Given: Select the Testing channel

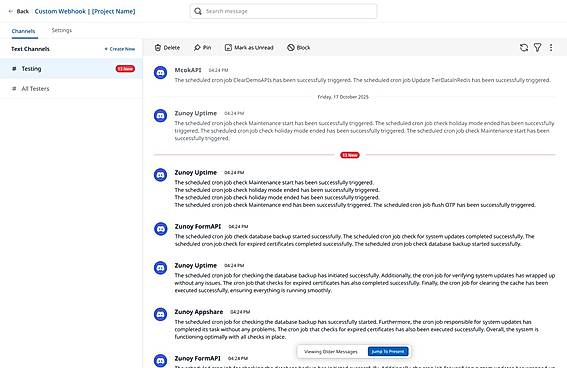Looking at the screenshot, I should point(71,69).
